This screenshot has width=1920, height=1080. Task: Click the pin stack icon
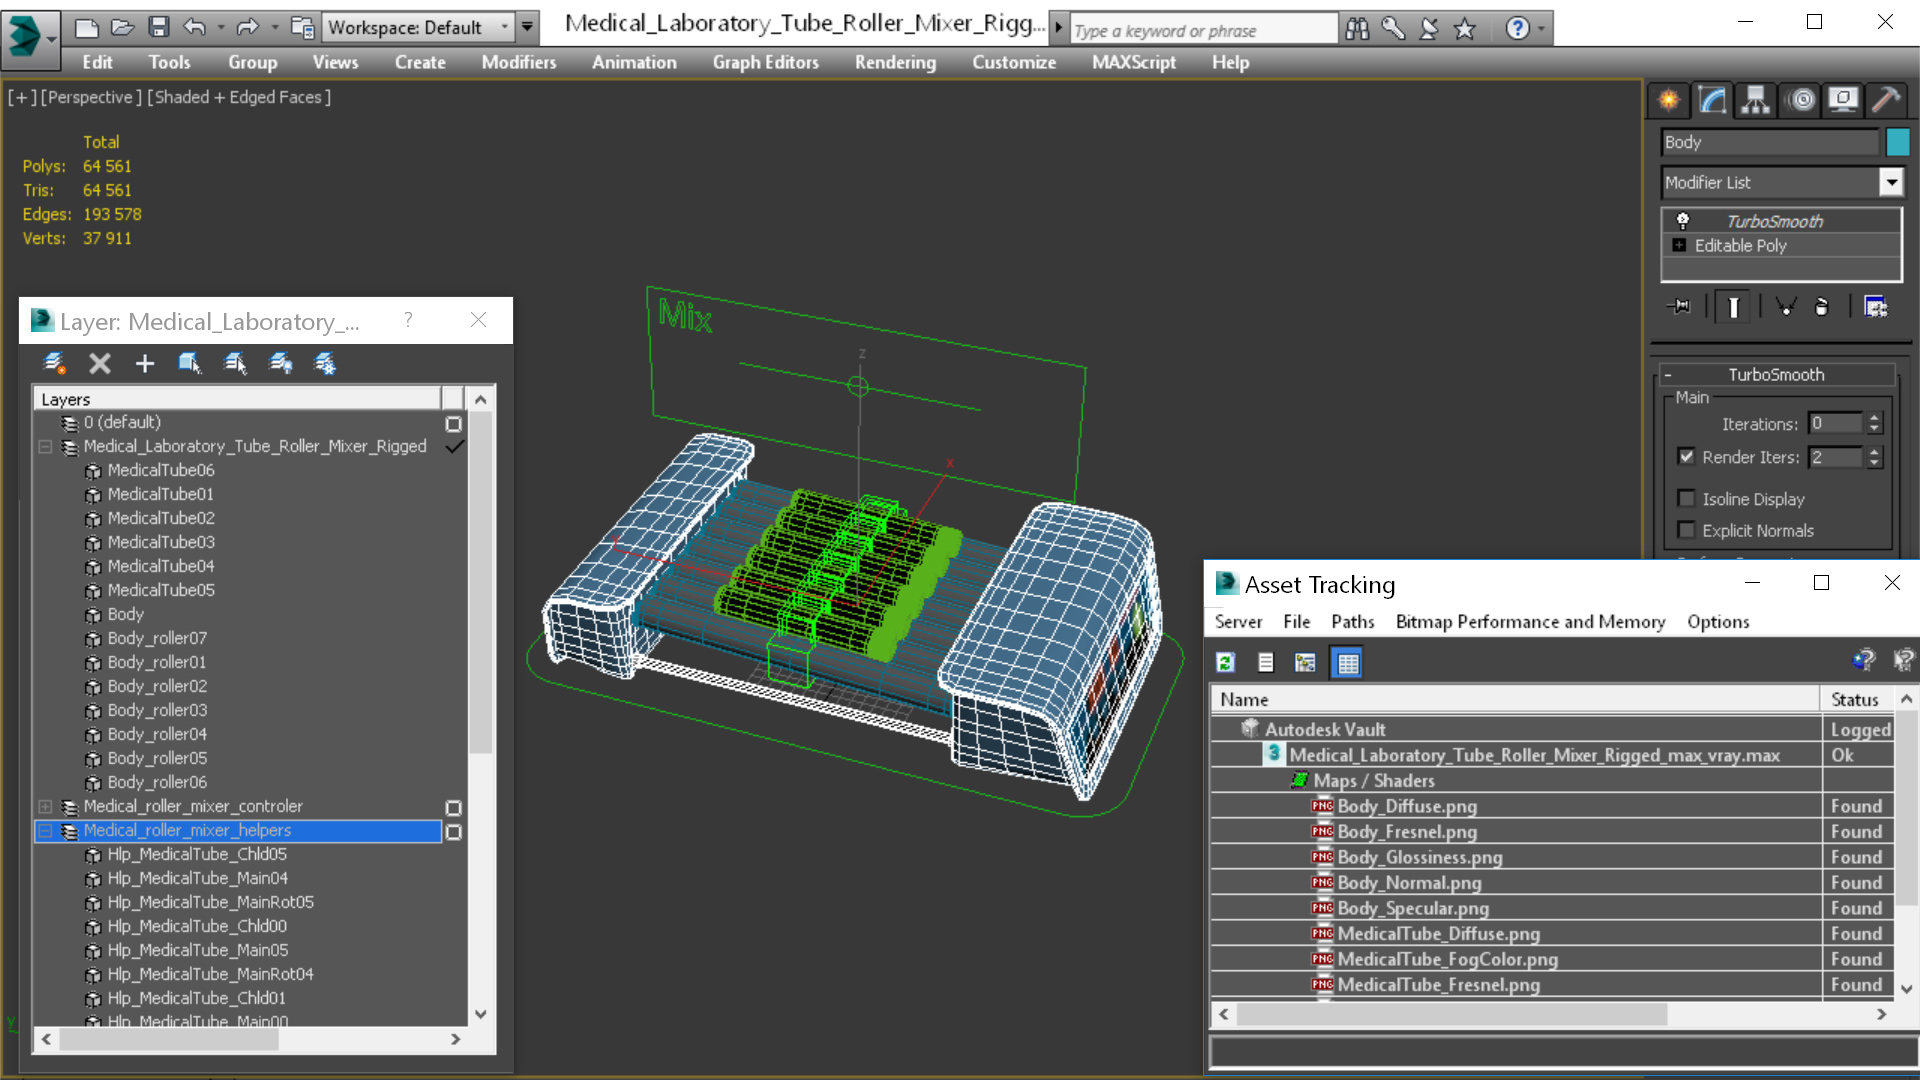(x=1679, y=307)
